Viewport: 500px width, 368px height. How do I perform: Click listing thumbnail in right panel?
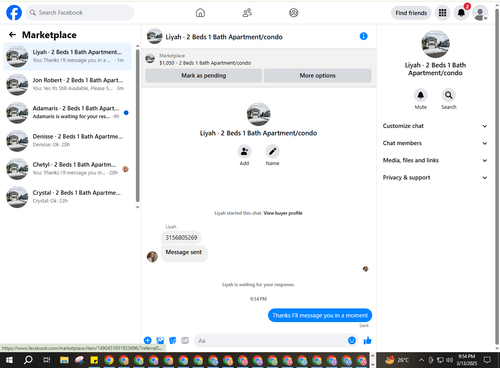pyautogui.click(x=435, y=44)
